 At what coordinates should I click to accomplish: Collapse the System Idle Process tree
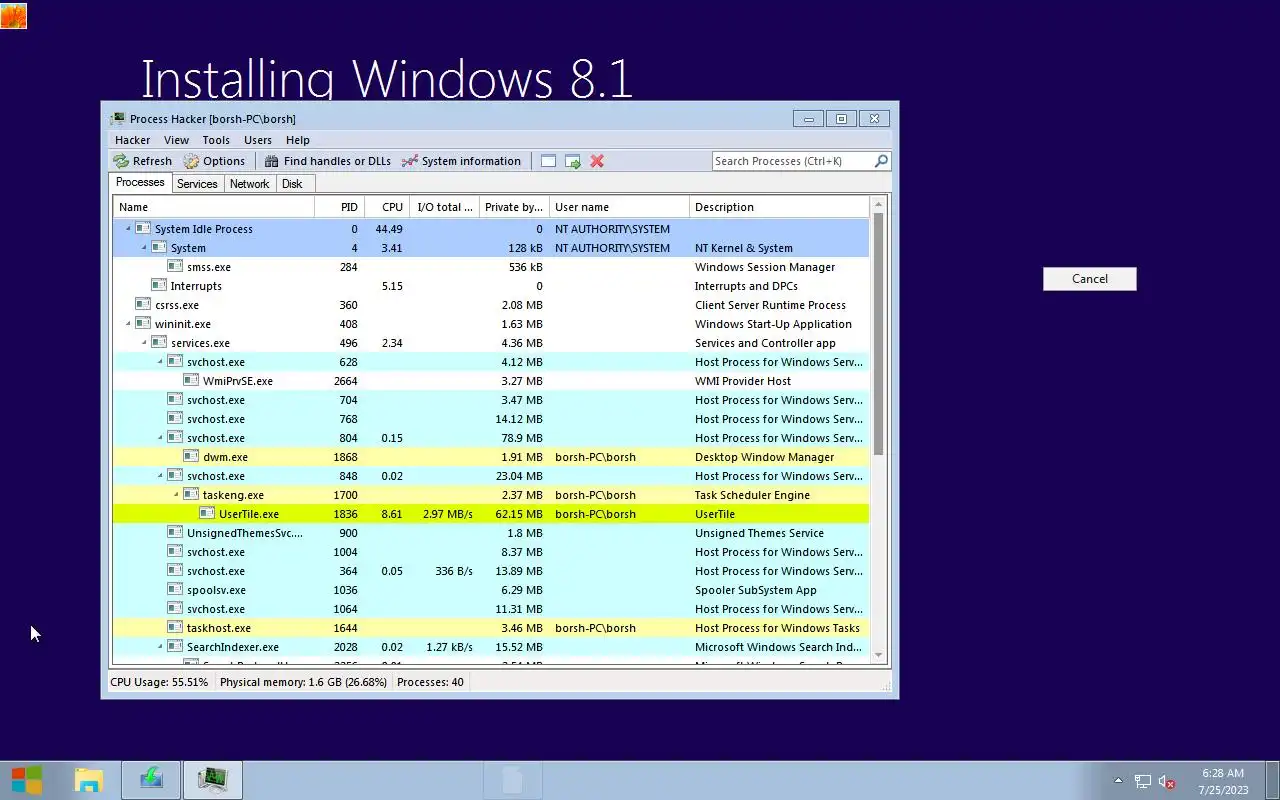pyautogui.click(x=128, y=229)
